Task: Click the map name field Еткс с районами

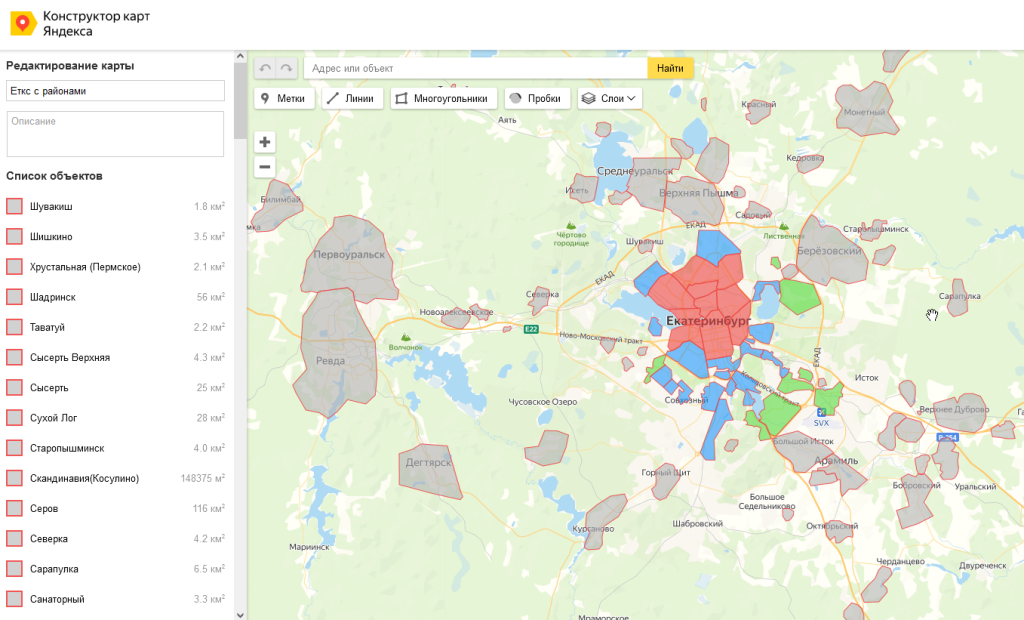Action: click(x=115, y=91)
